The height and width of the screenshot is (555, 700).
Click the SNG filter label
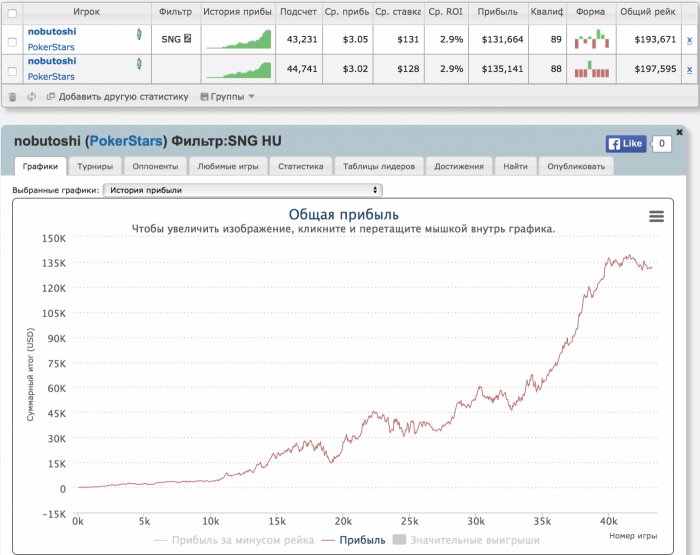(171, 39)
